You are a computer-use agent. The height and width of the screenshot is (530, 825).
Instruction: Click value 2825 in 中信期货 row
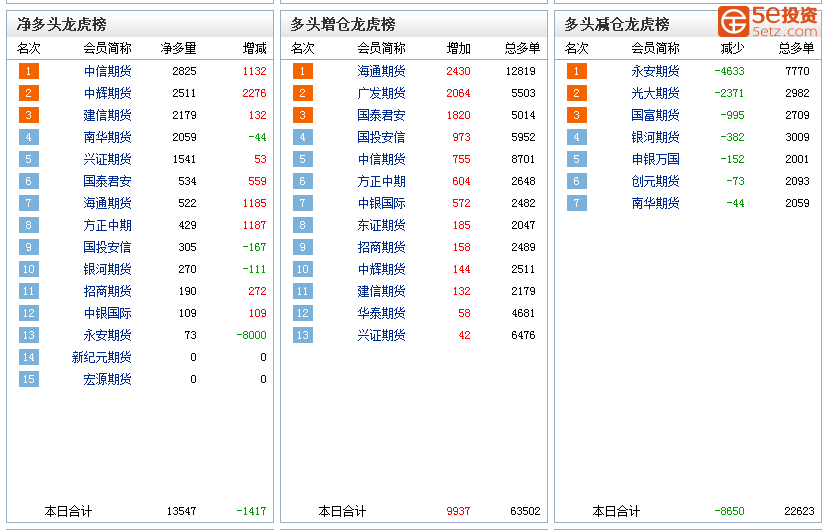click(x=184, y=71)
